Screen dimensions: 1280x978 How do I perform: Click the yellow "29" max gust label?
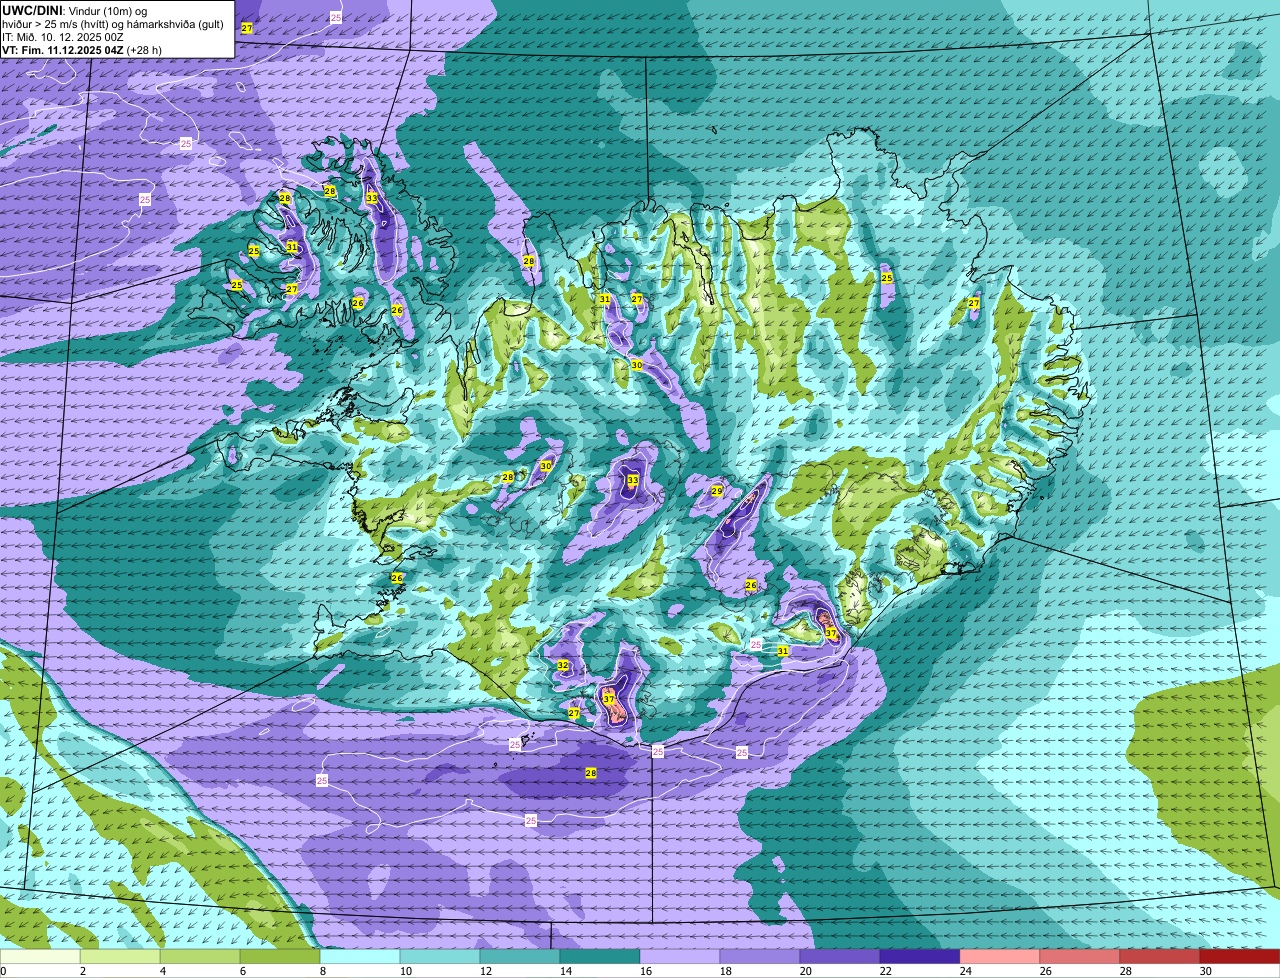717,490
